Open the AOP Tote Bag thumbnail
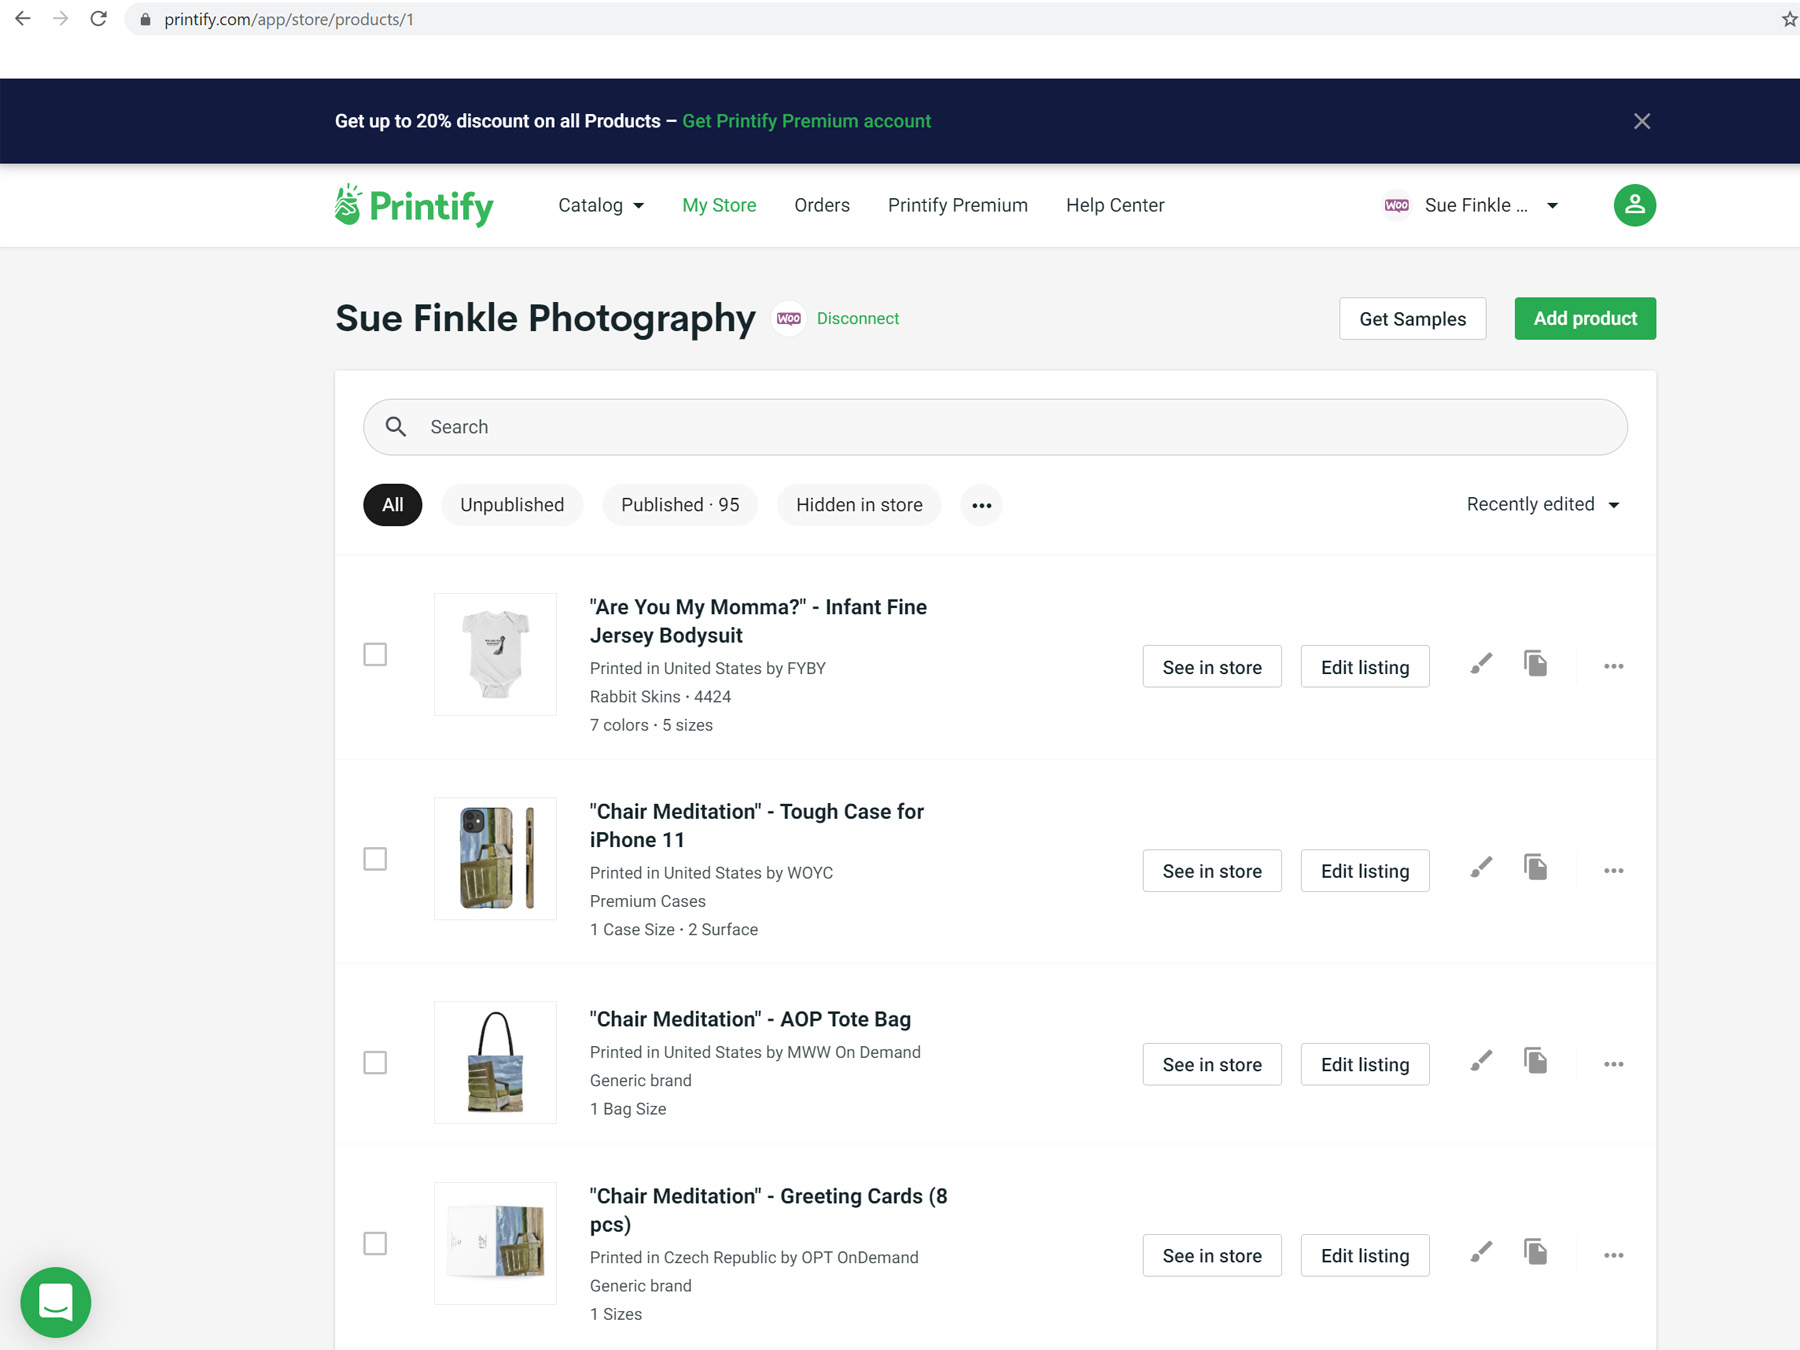Image resolution: width=1800 pixels, height=1350 pixels. tap(495, 1062)
